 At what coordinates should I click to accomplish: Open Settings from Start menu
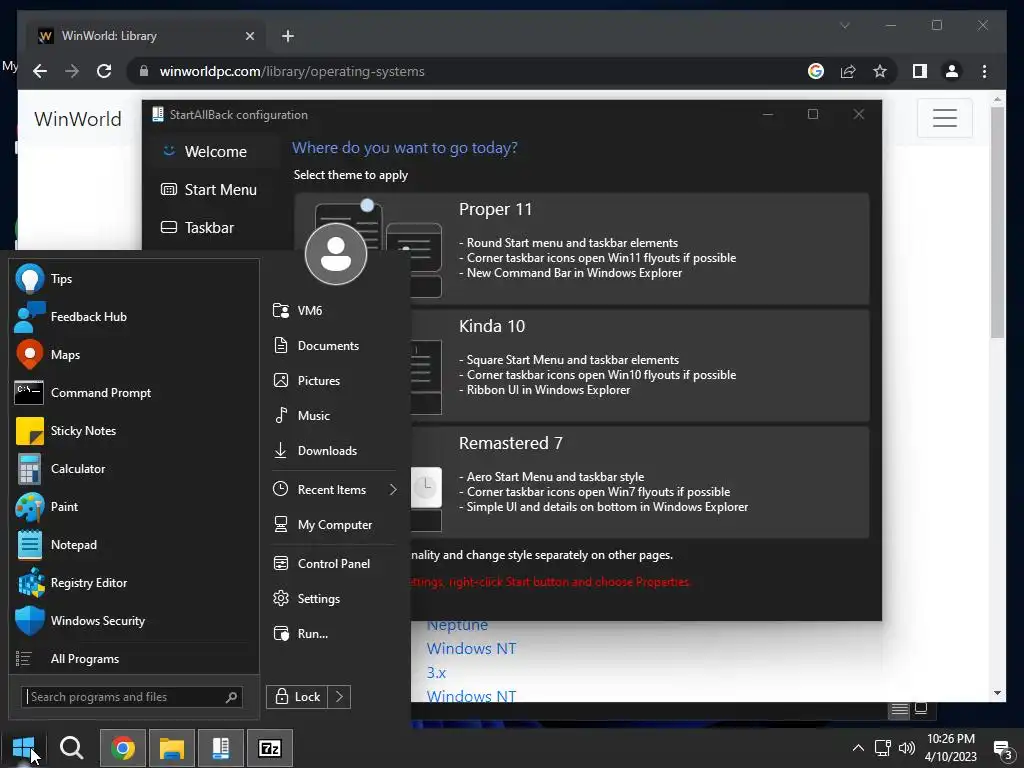[x=334, y=598]
